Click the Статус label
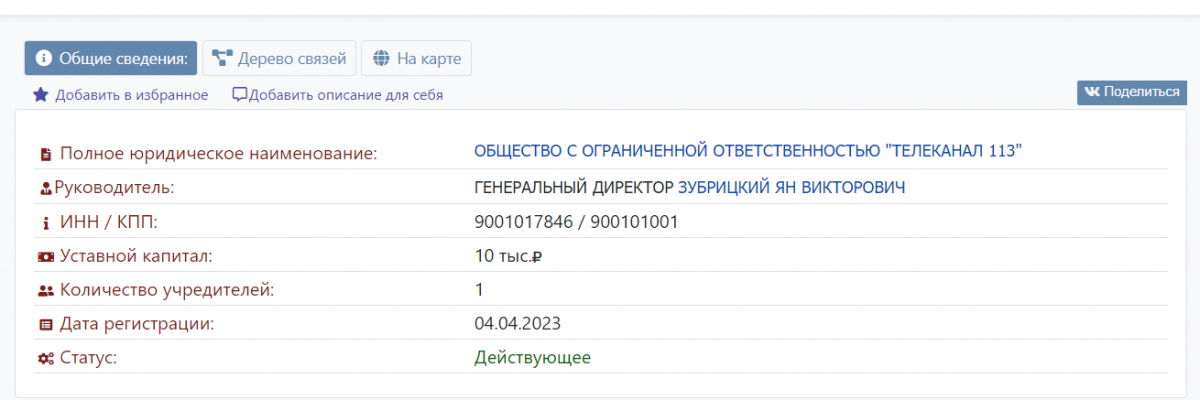 click(x=89, y=358)
